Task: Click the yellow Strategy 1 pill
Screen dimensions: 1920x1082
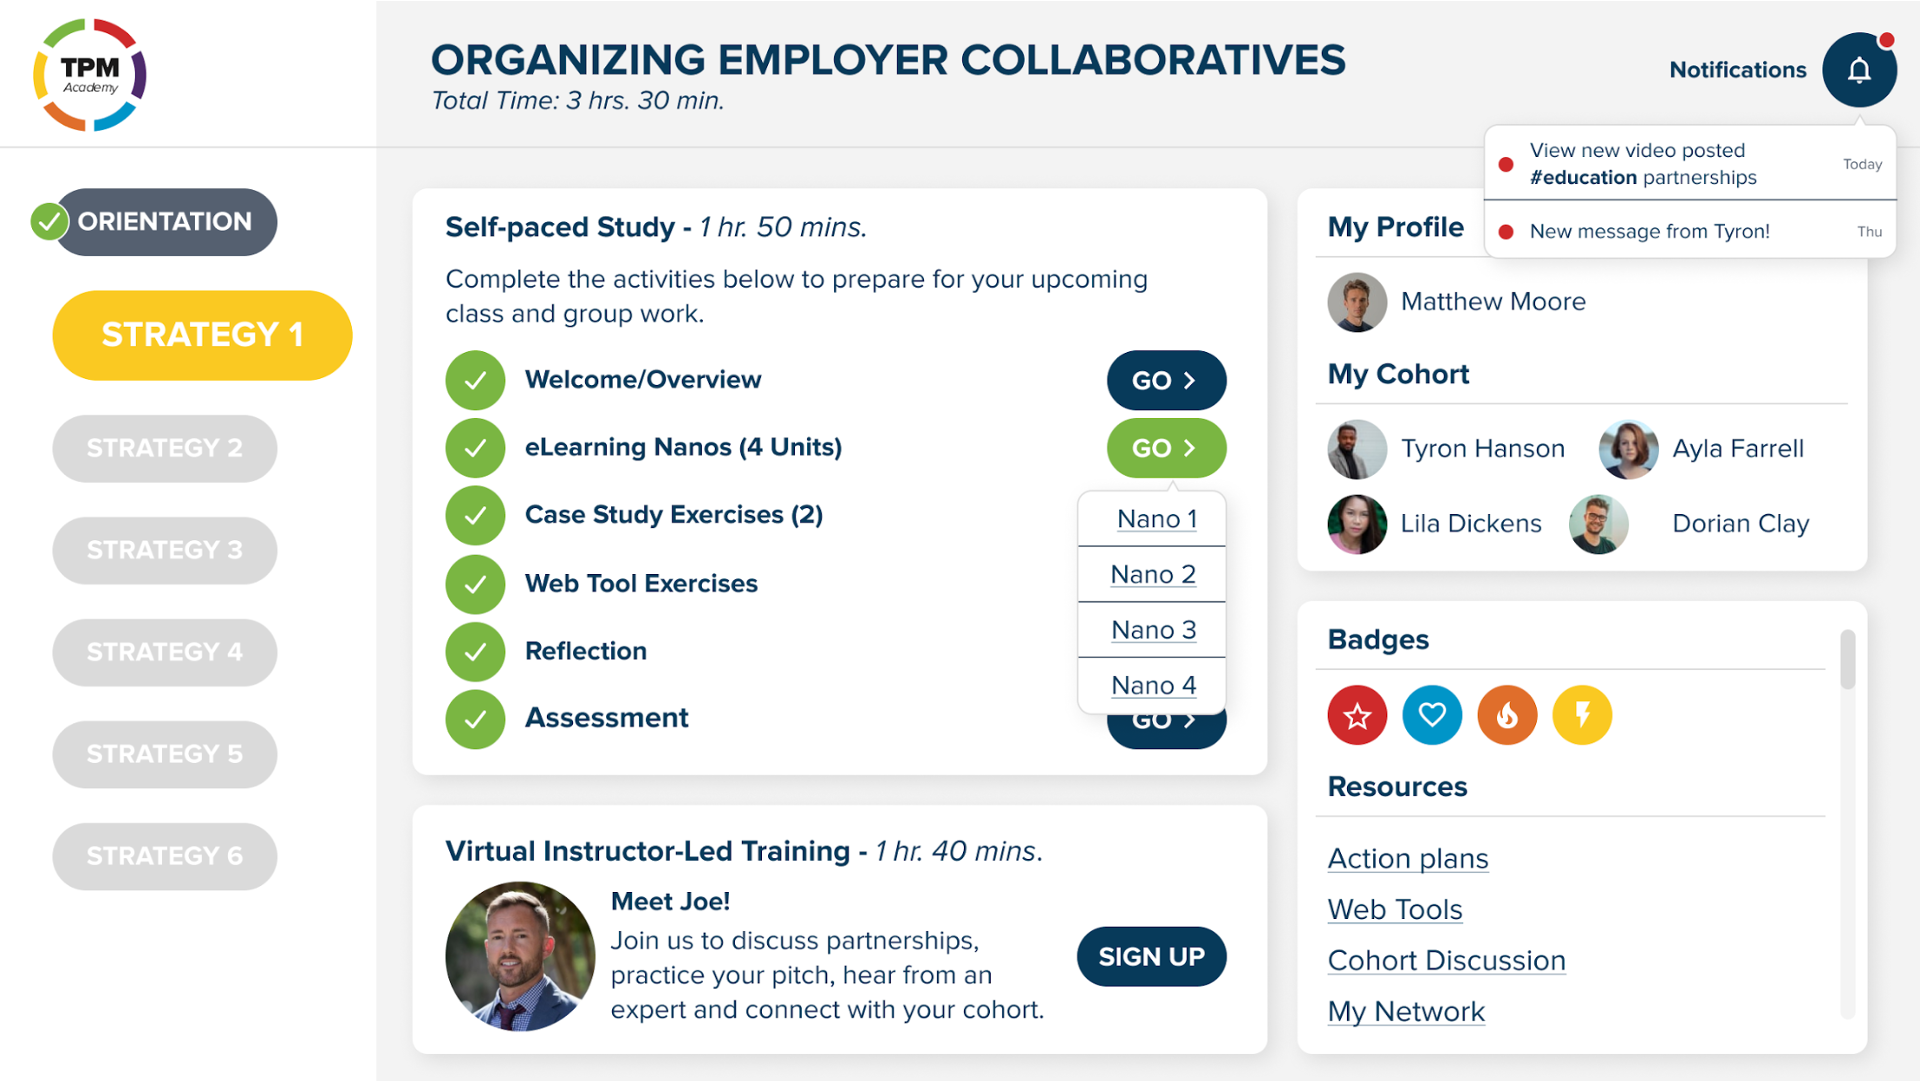Action: coord(202,335)
